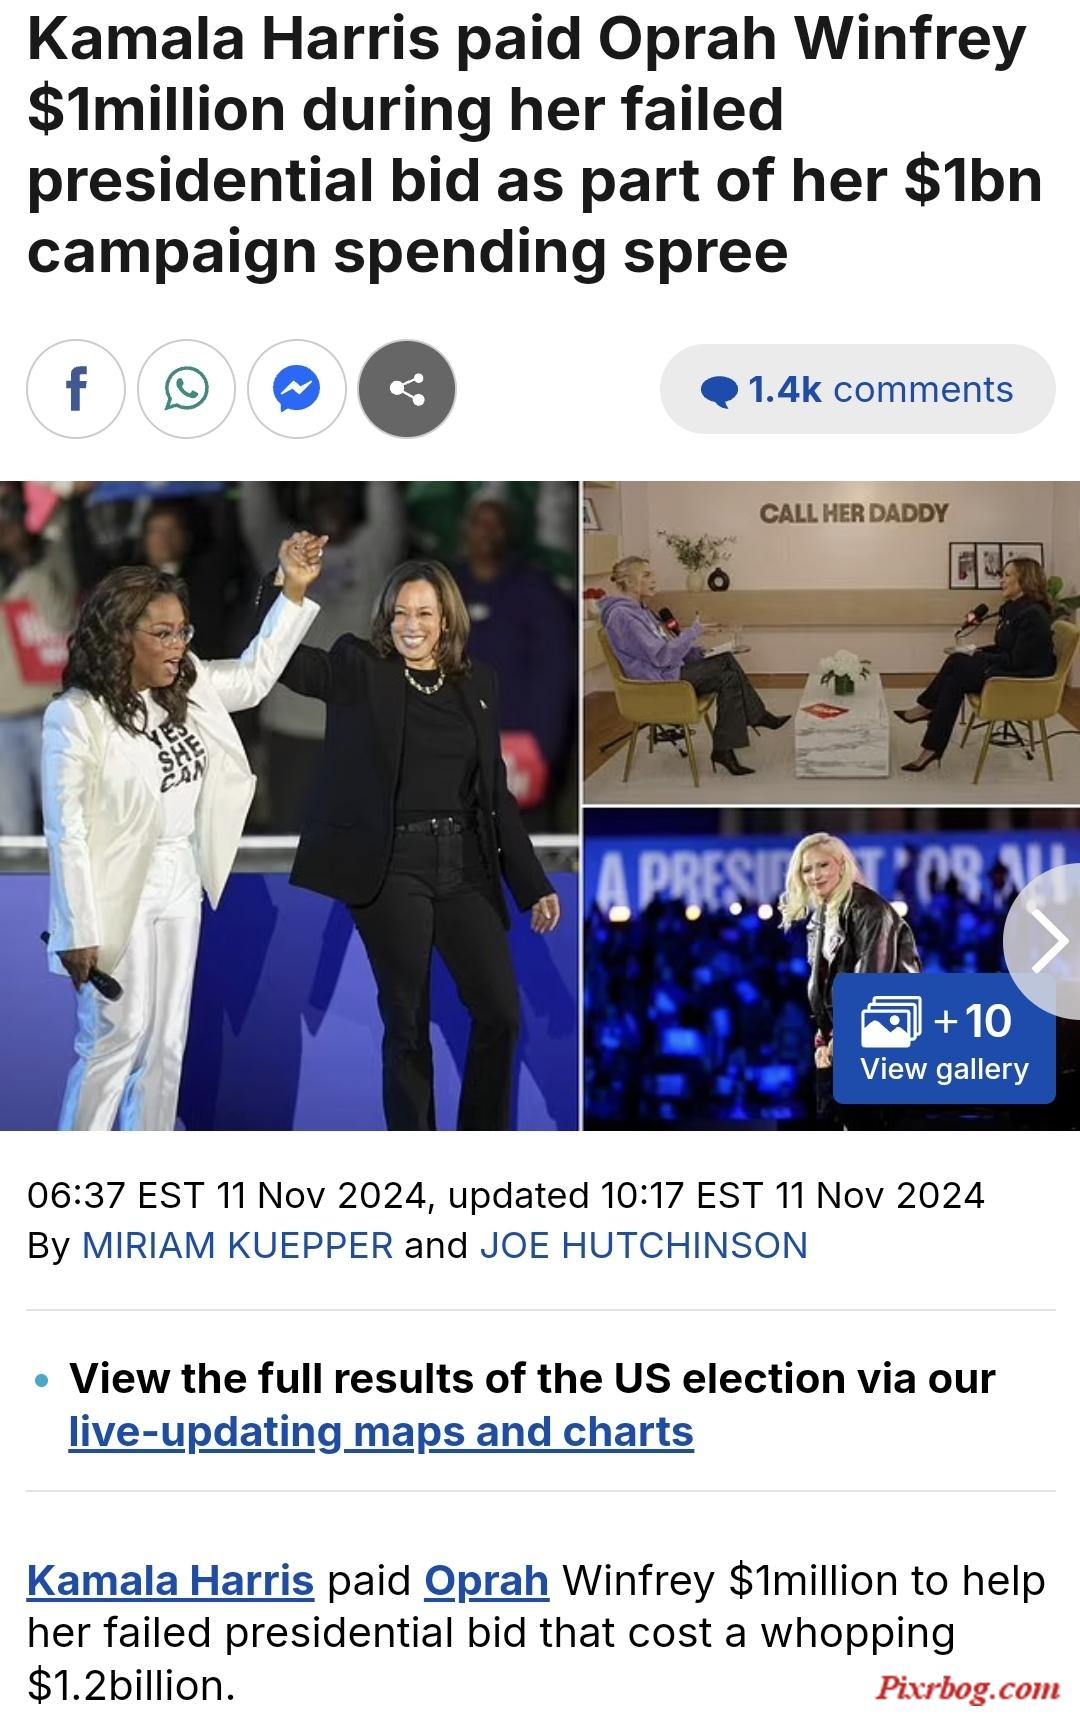Screen dimensions: 1080x1721
Task: Follow the Kamala Harris topic link
Action: click(170, 1581)
